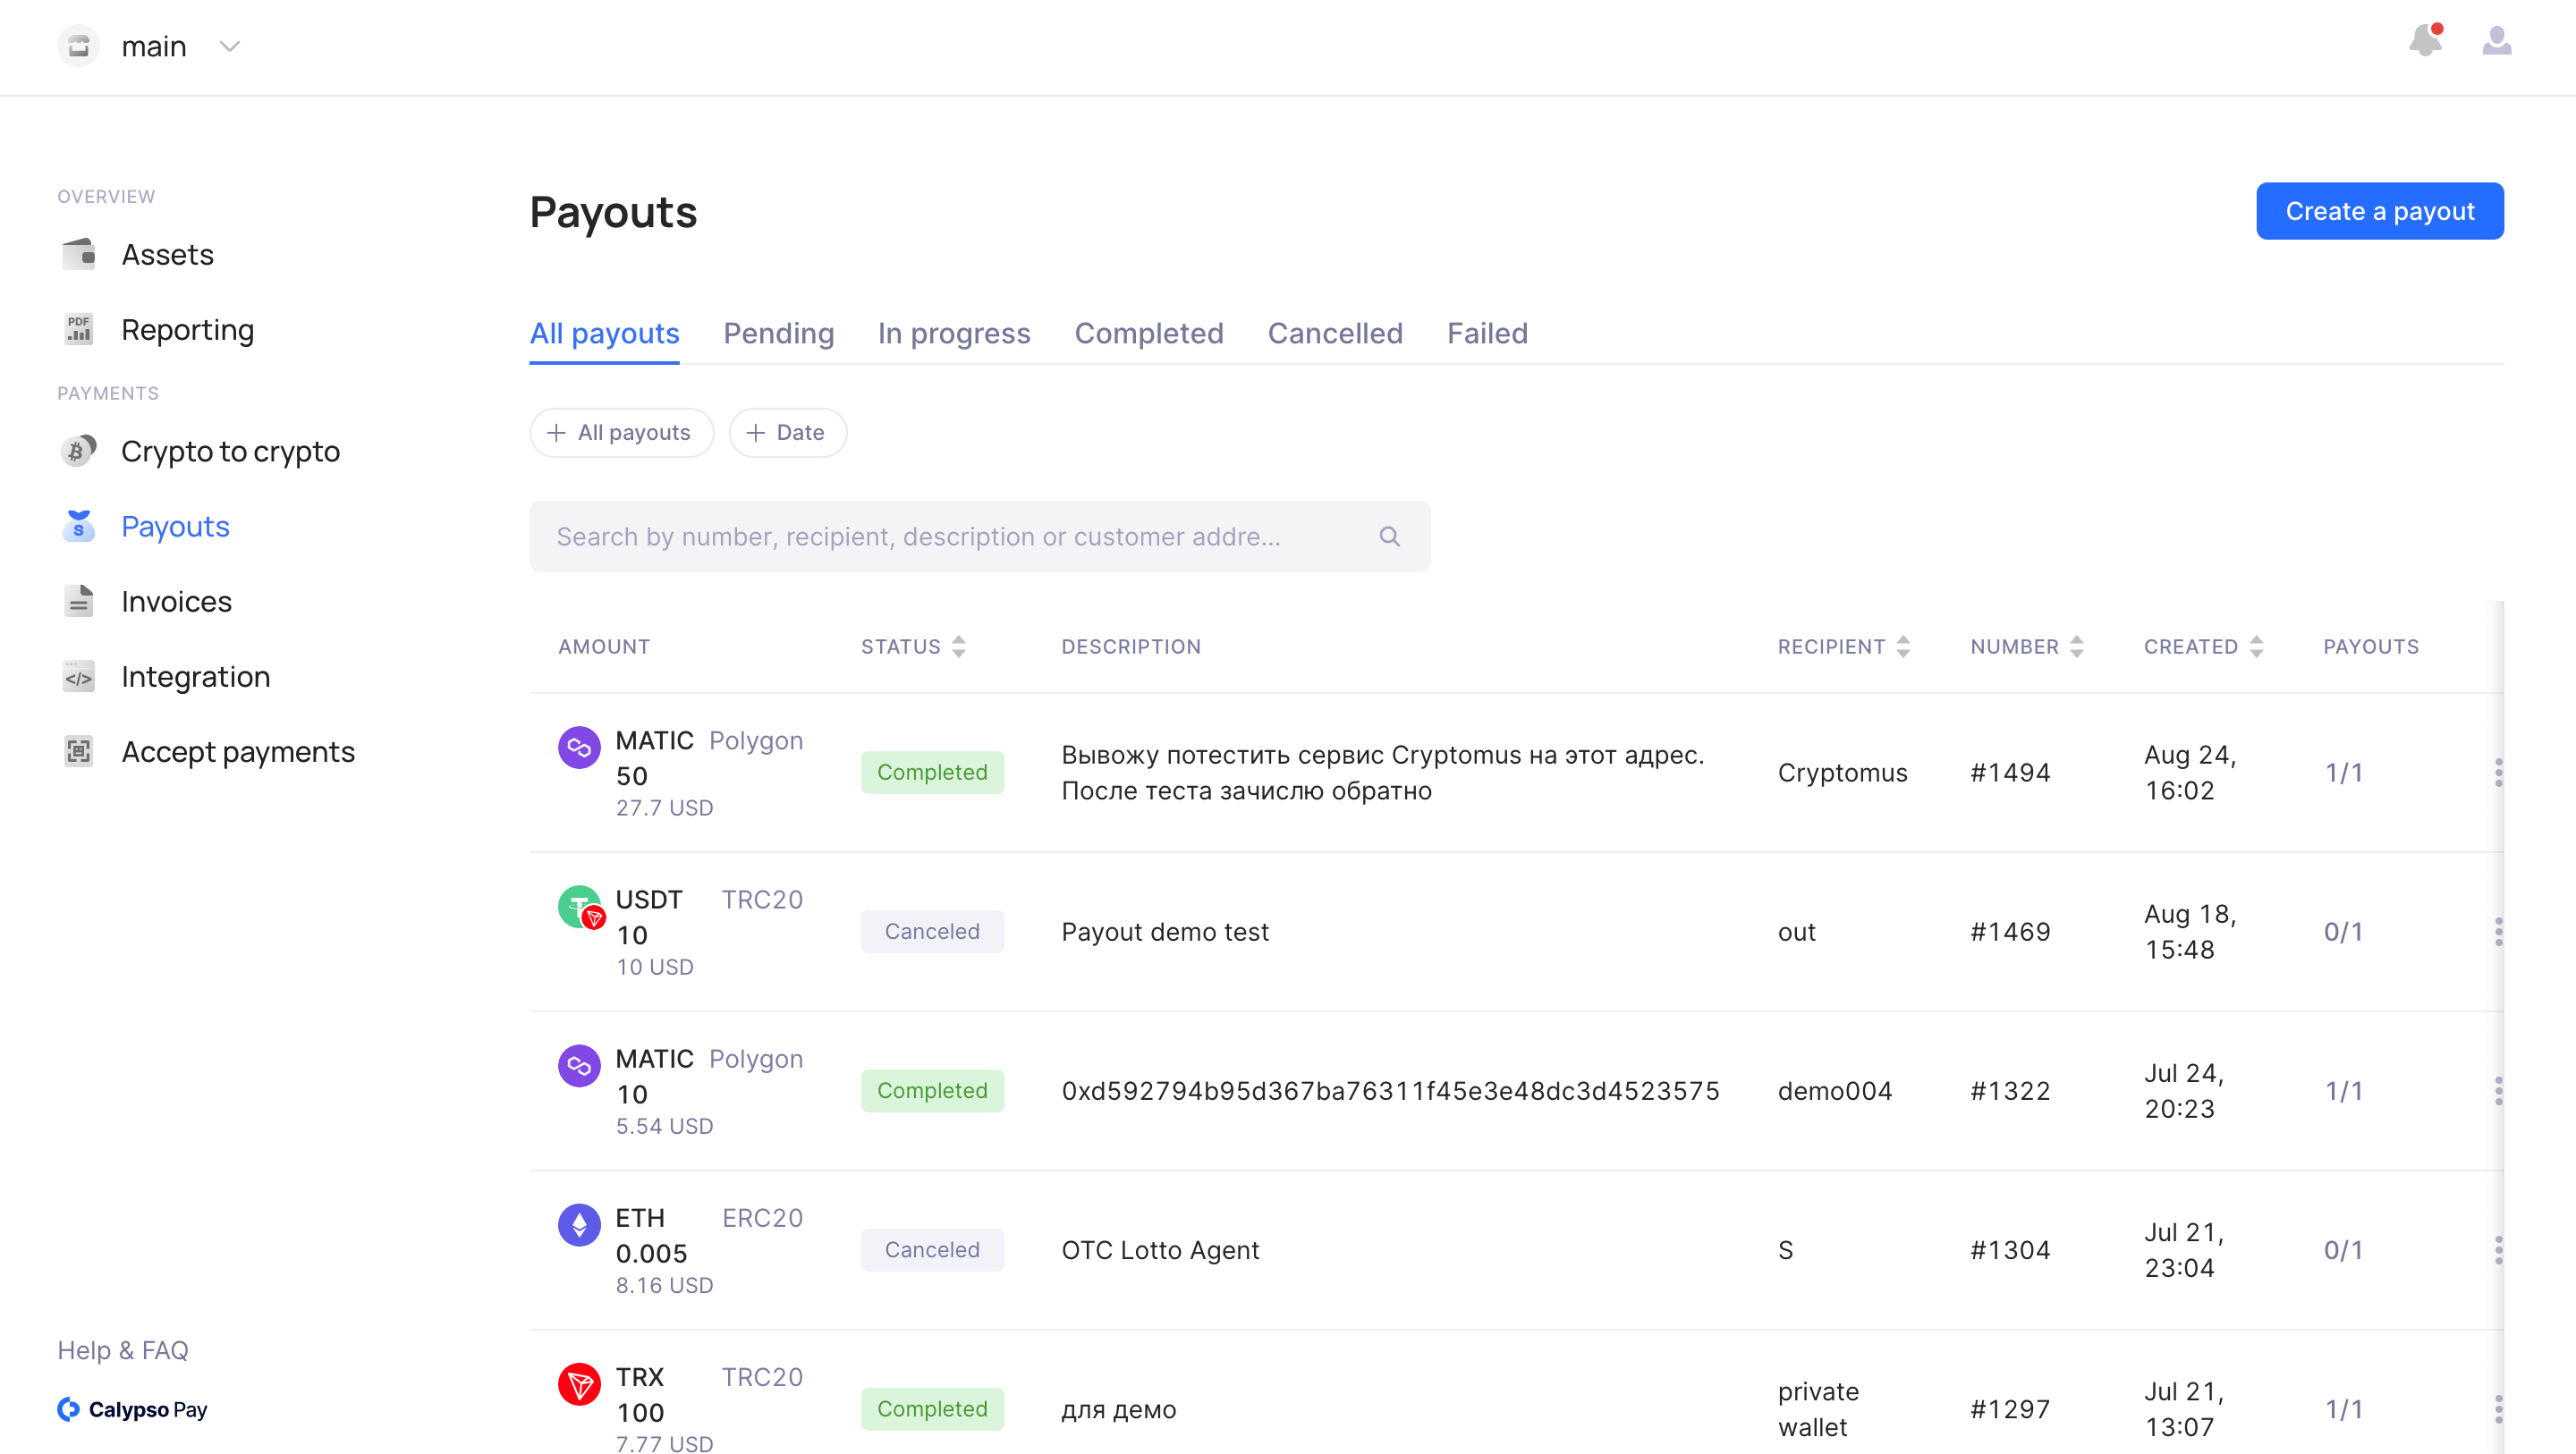The width and height of the screenshot is (2576, 1454).
Task: Click created date 'Aug 18, 15:48'
Action: (x=2190, y=931)
